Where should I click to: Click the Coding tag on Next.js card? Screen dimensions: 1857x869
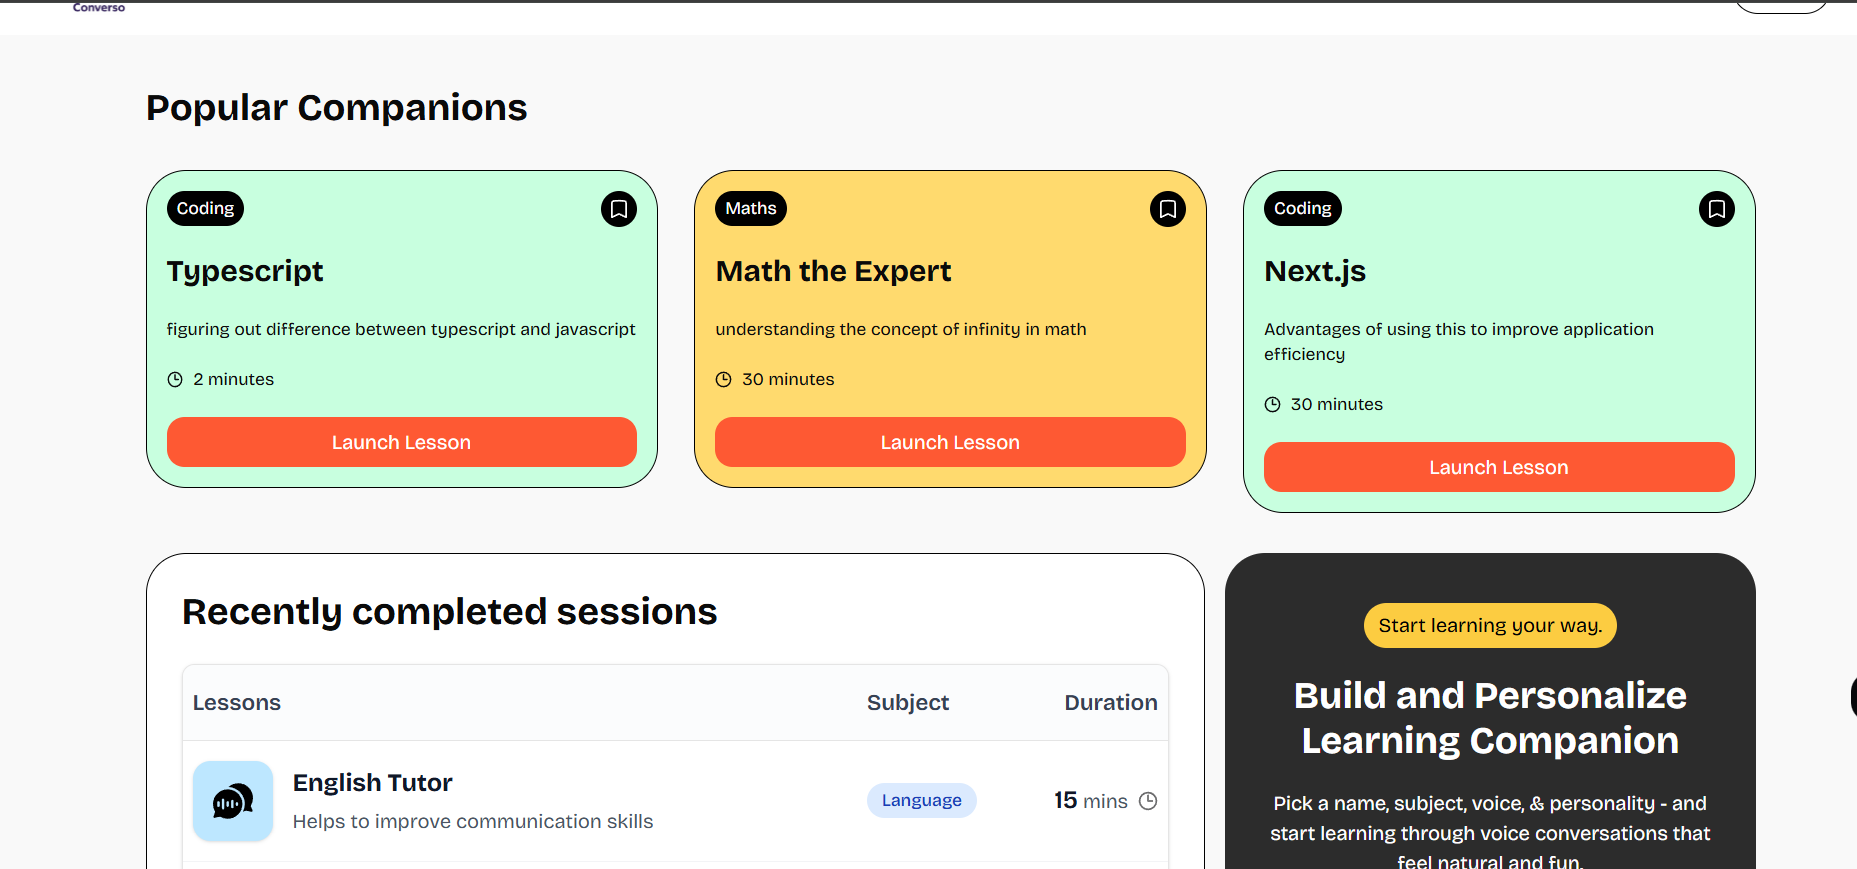pyautogui.click(x=1302, y=208)
